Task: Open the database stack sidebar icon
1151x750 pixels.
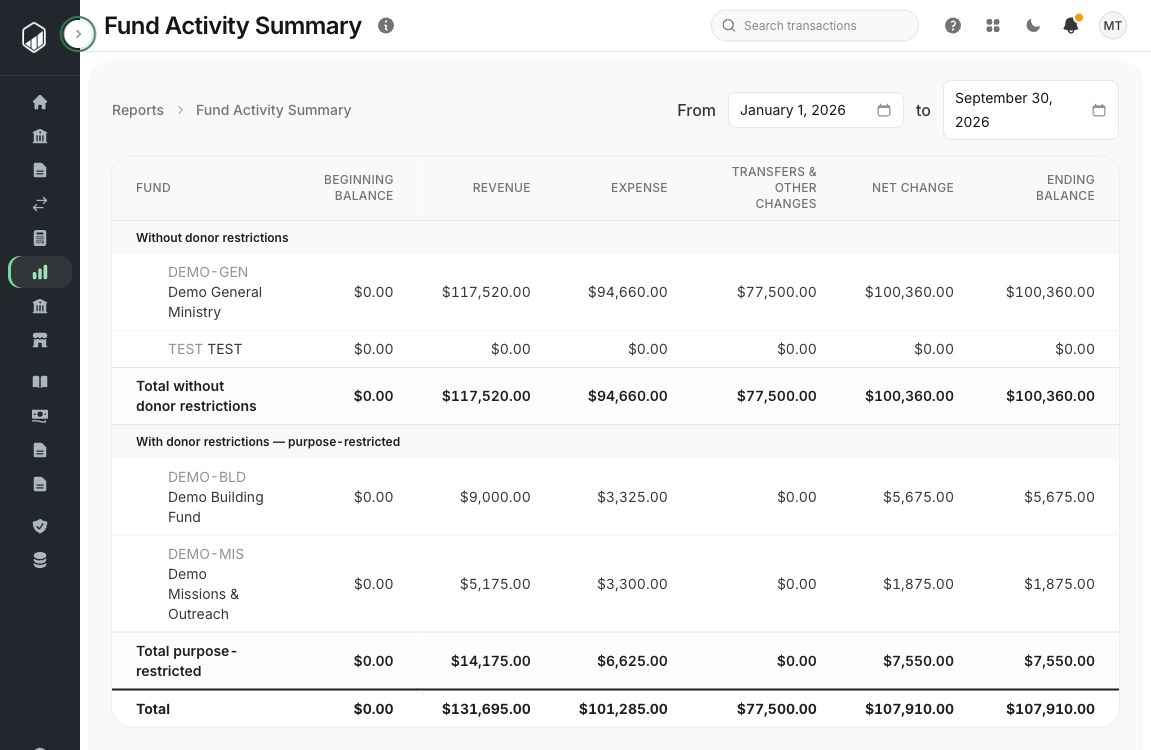Action: click(40, 560)
